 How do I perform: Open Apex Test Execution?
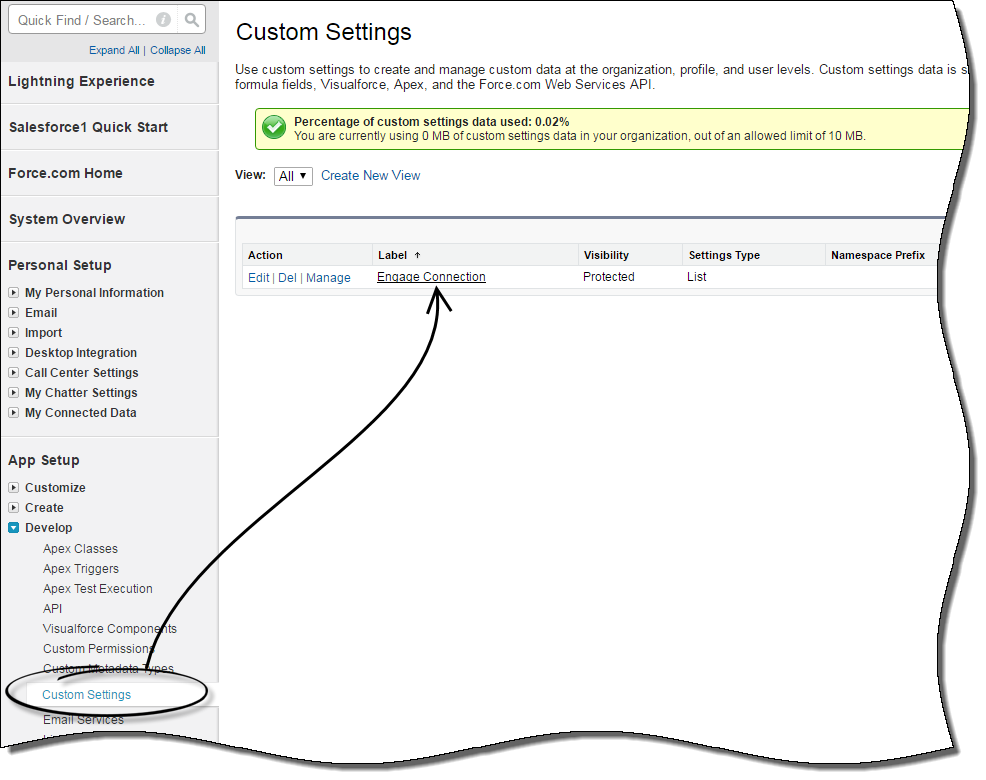point(97,589)
